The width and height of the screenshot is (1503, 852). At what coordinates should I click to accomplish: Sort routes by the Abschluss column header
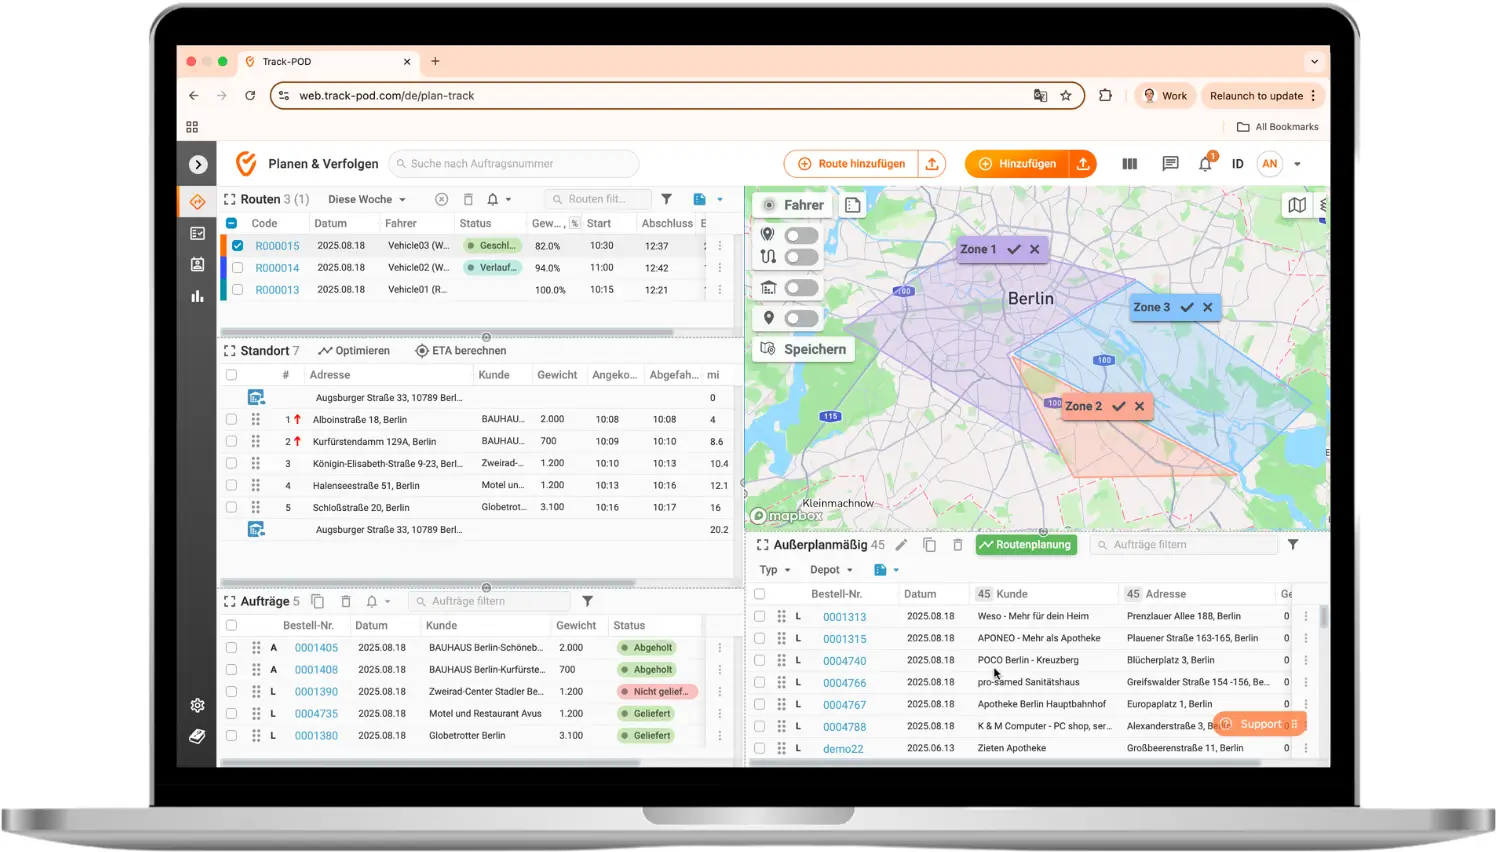point(667,224)
